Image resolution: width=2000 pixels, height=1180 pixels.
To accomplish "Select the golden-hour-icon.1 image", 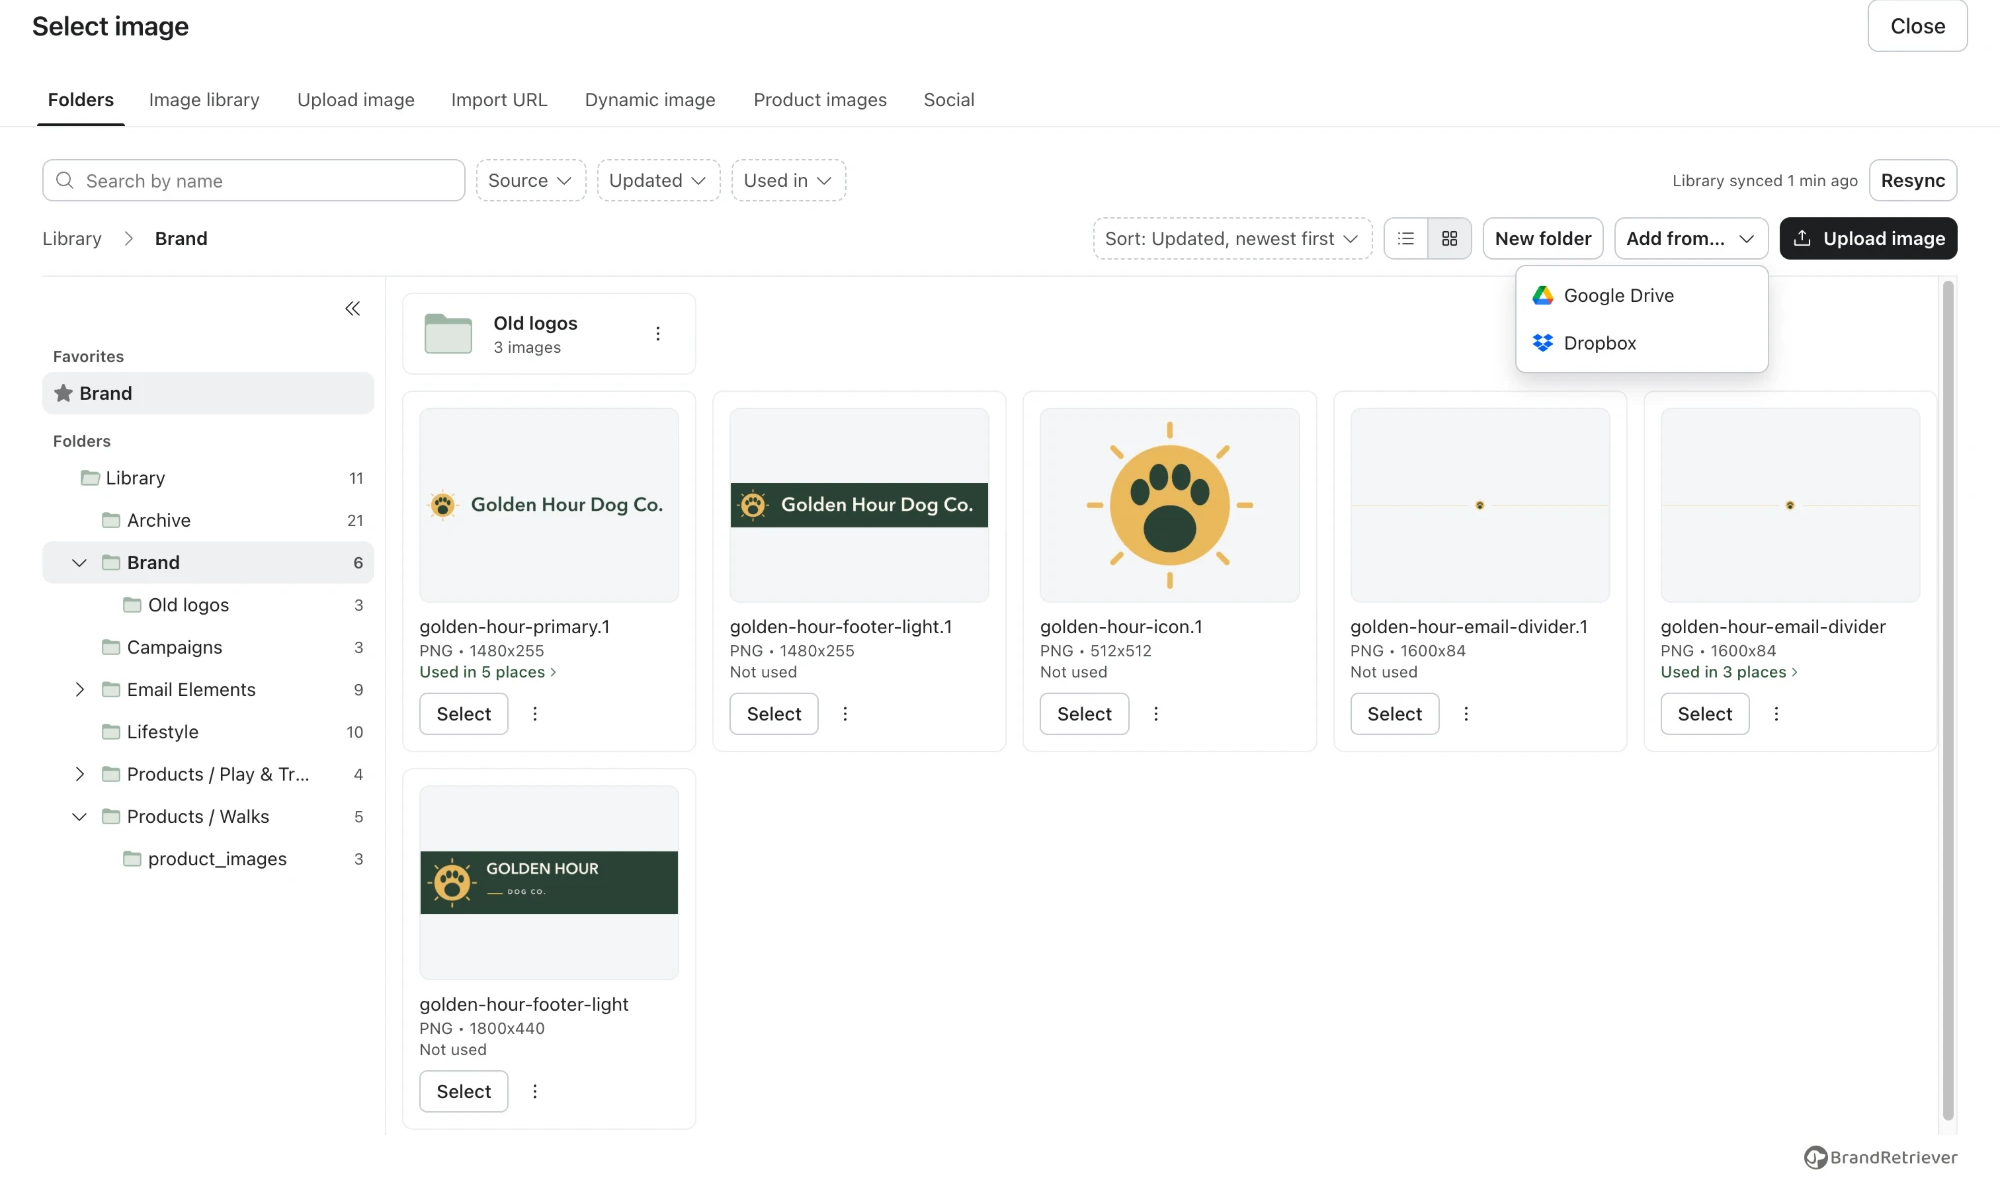I will point(1084,713).
